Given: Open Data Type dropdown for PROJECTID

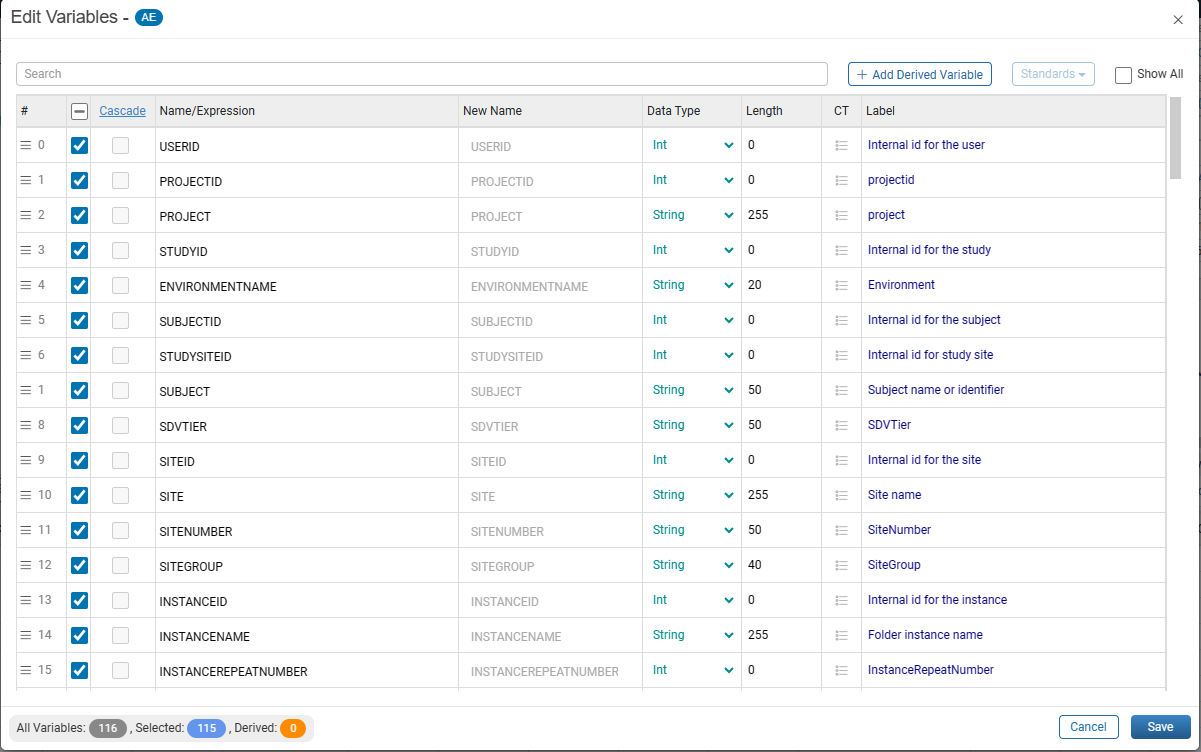Looking at the screenshot, I should pyautogui.click(x=693, y=180).
